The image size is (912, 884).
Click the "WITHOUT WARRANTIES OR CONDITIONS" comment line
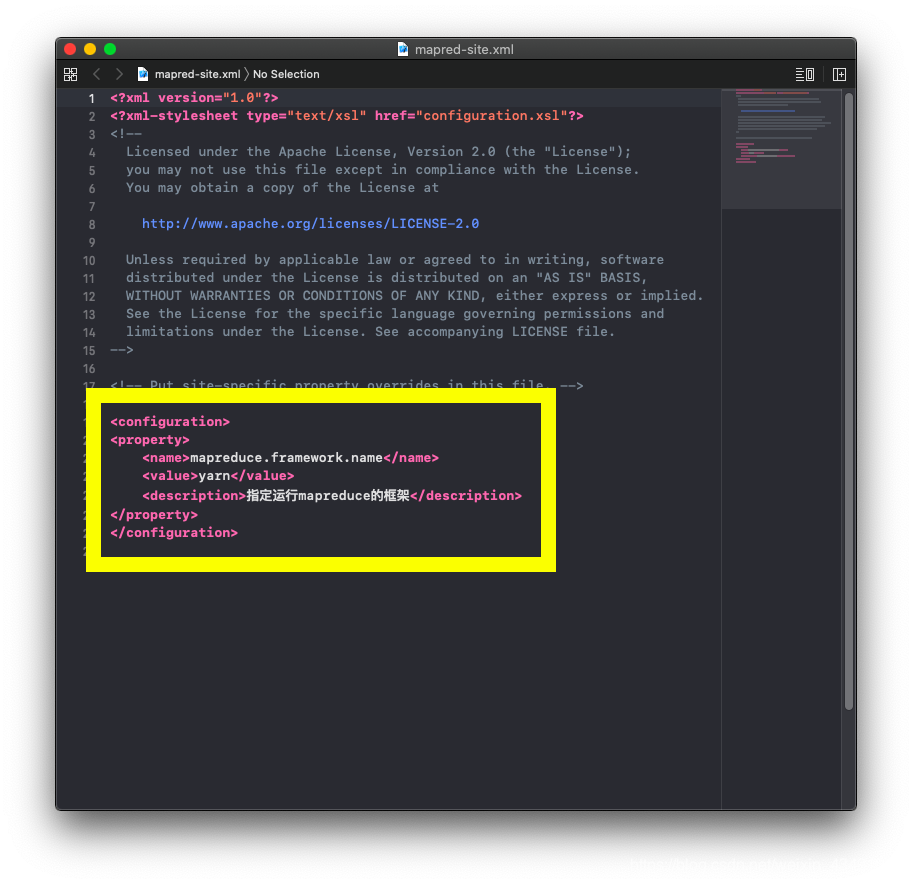[x=414, y=296]
